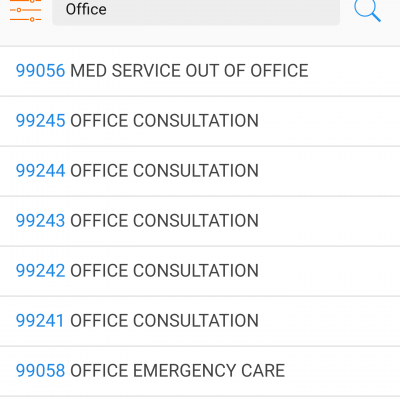The image size is (400, 400).
Task: Select the 99245 OFFICE CONSULTATION row
Action: tap(200, 121)
